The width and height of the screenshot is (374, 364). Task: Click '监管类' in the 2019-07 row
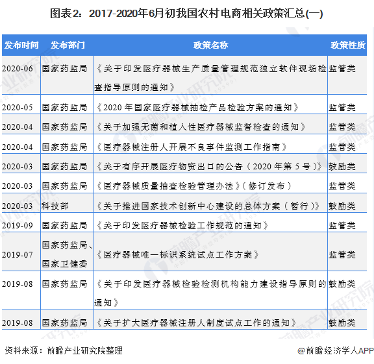(x=342, y=255)
